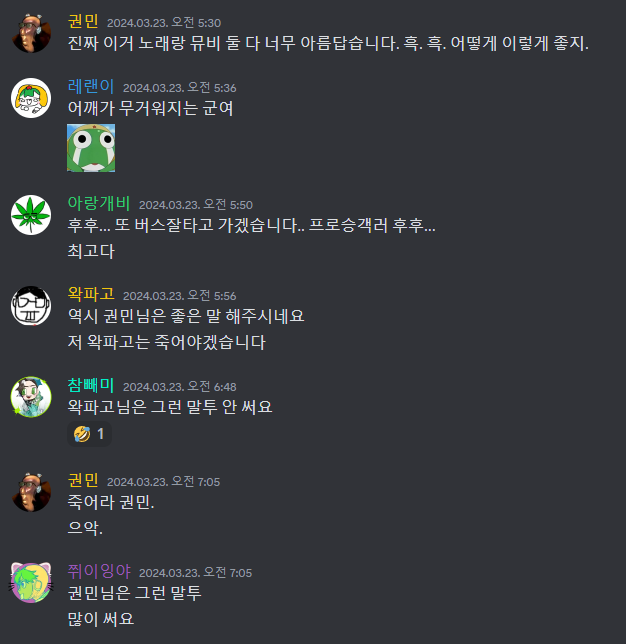Open the green frog image attachment
626x644 pixels.
point(91,148)
